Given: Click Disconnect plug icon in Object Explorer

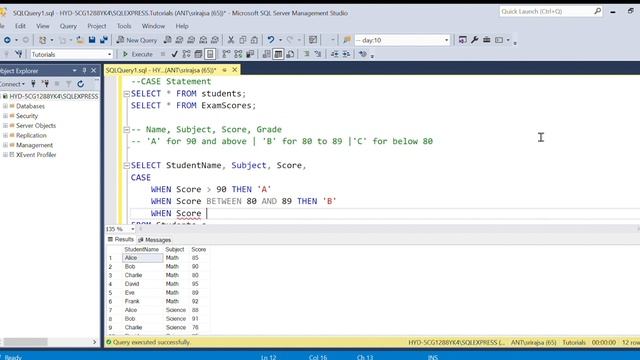Looking at the screenshot, I should [46, 84].
